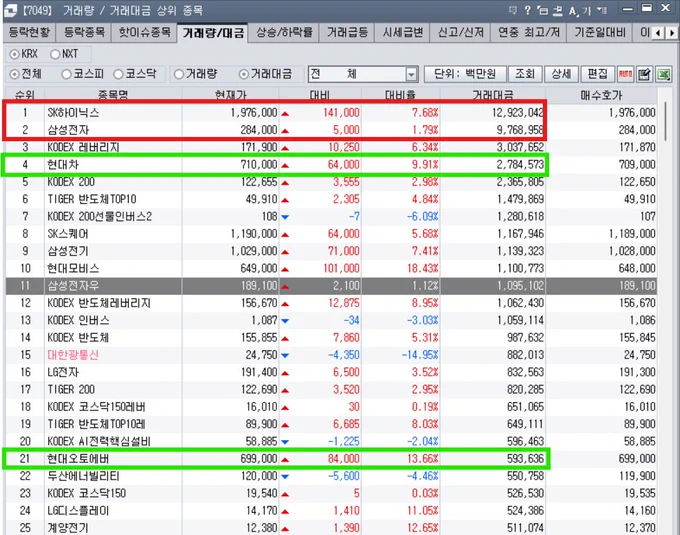Click the tab strip right arrow
Screen dimensions: 680x535
[x=672, y=33]
